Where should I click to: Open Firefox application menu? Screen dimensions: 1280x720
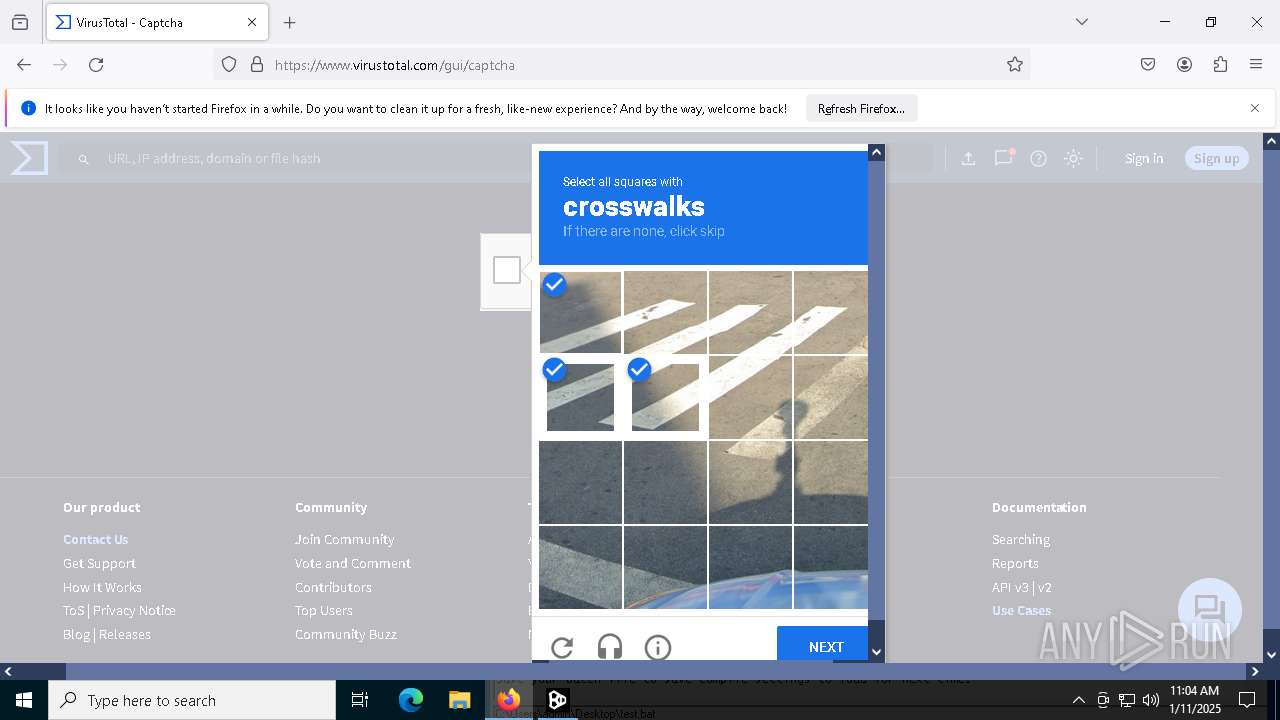[1256, 65]
